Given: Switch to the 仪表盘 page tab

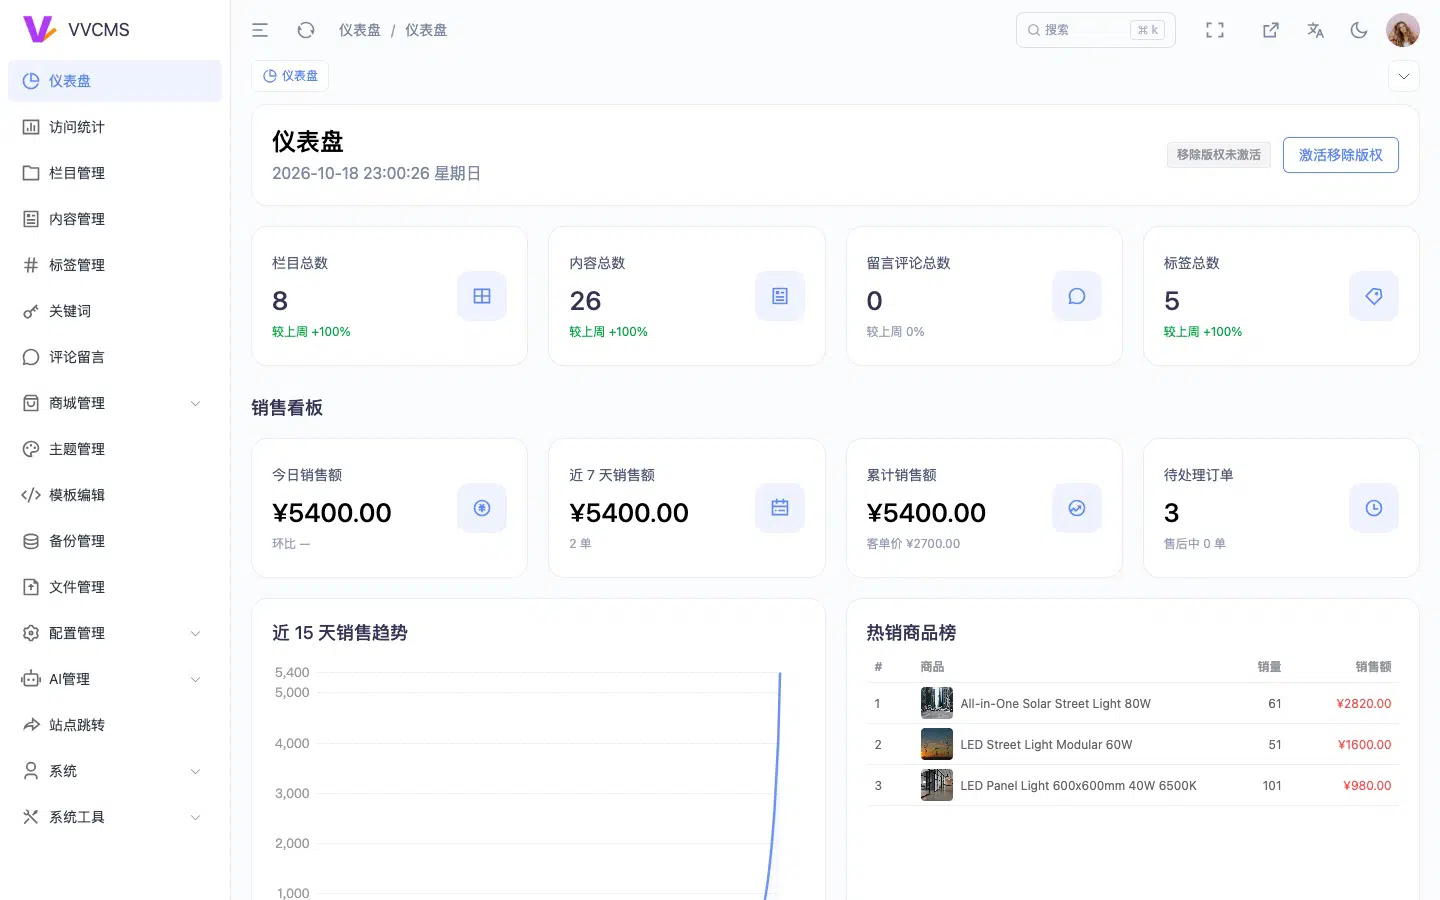Looking at the screenshot, I should [290, 76].
